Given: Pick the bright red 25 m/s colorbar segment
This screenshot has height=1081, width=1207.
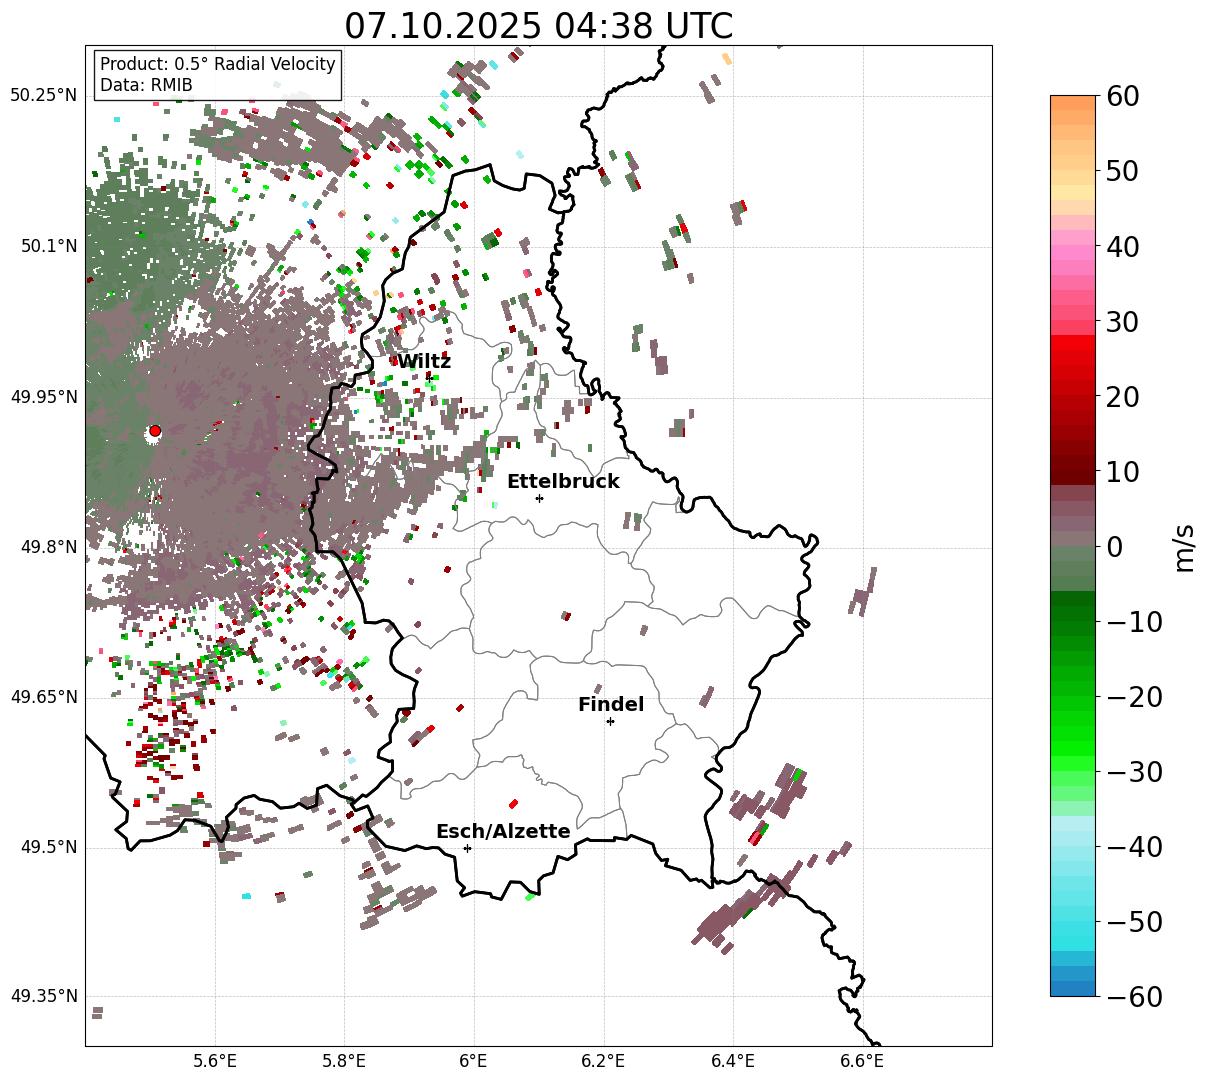Looking at the screenshot, I should 1073,358.
